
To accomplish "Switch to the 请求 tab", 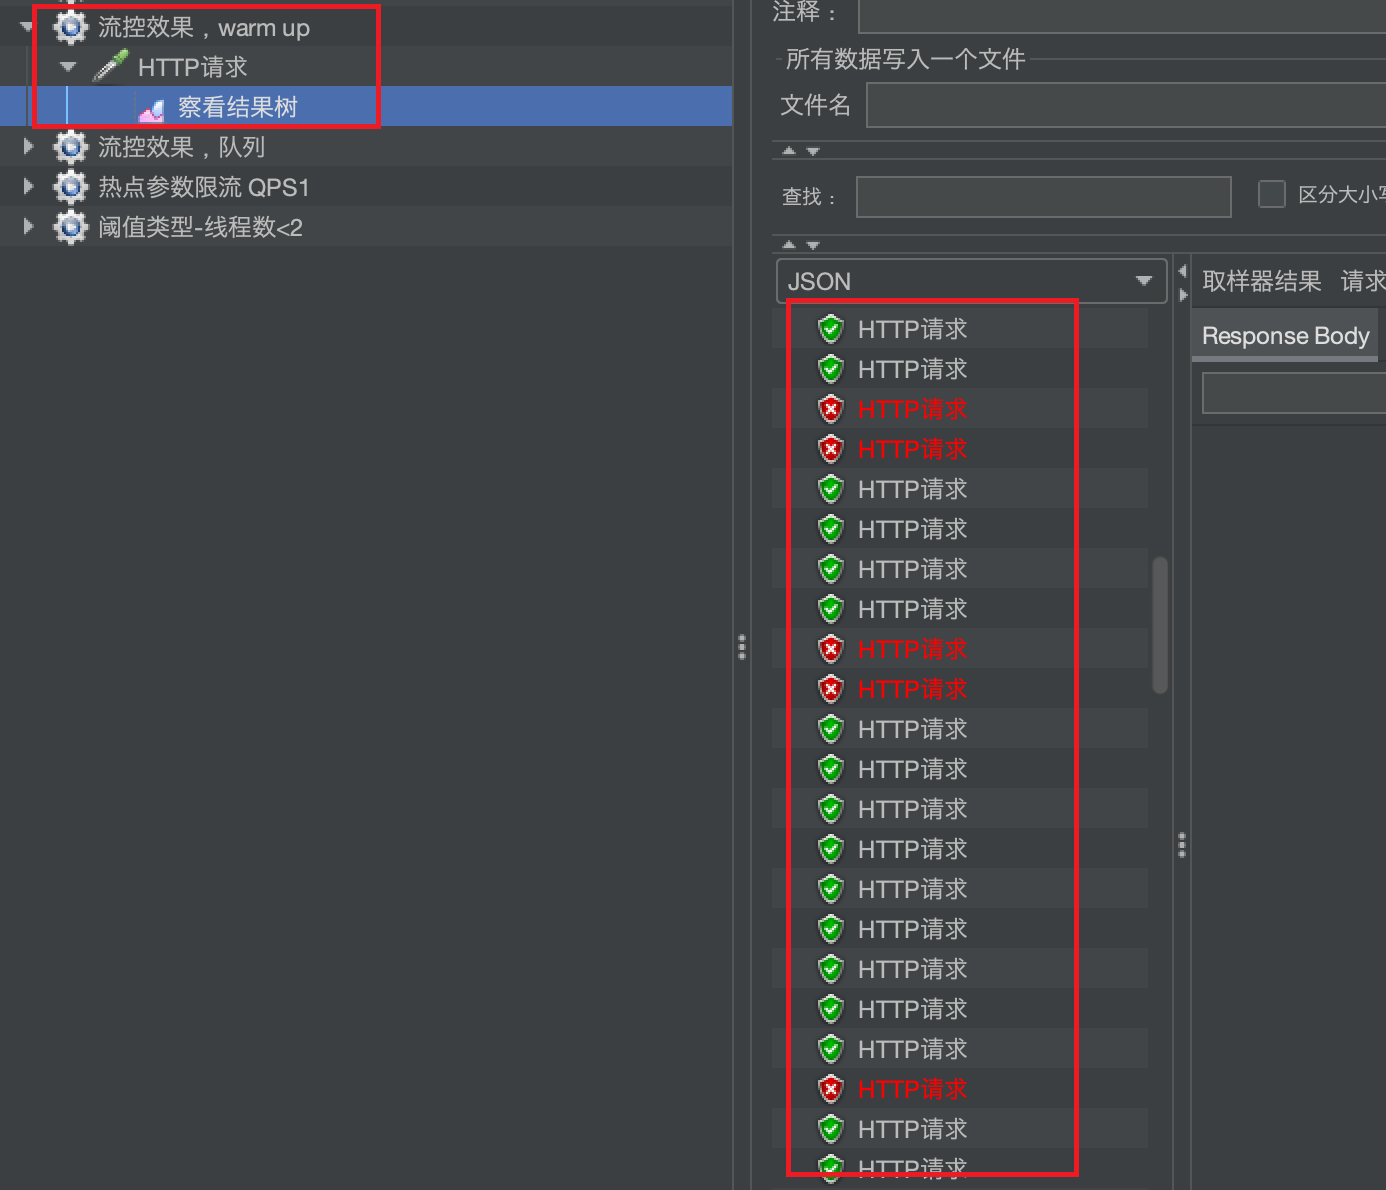I will click(x=1363, y=281).
